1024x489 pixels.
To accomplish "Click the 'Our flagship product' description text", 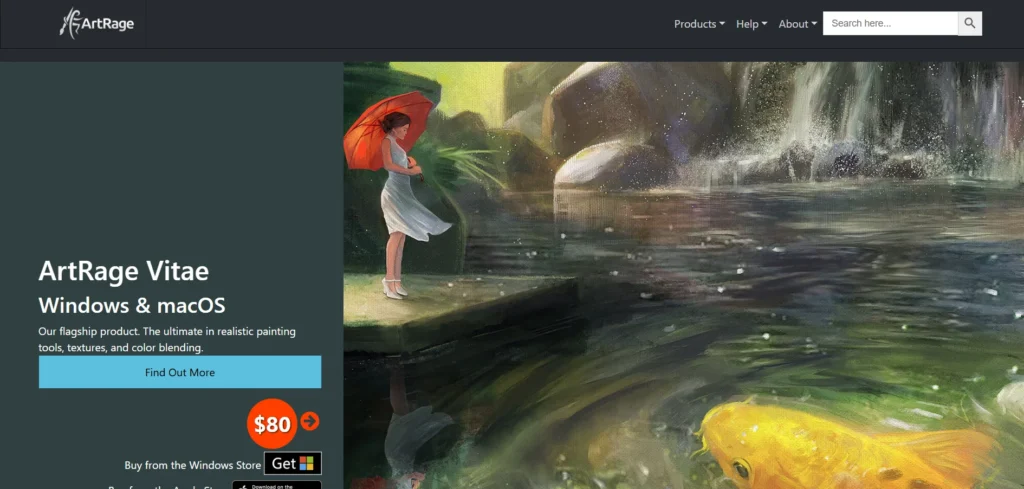I will (x=167, y=339).
